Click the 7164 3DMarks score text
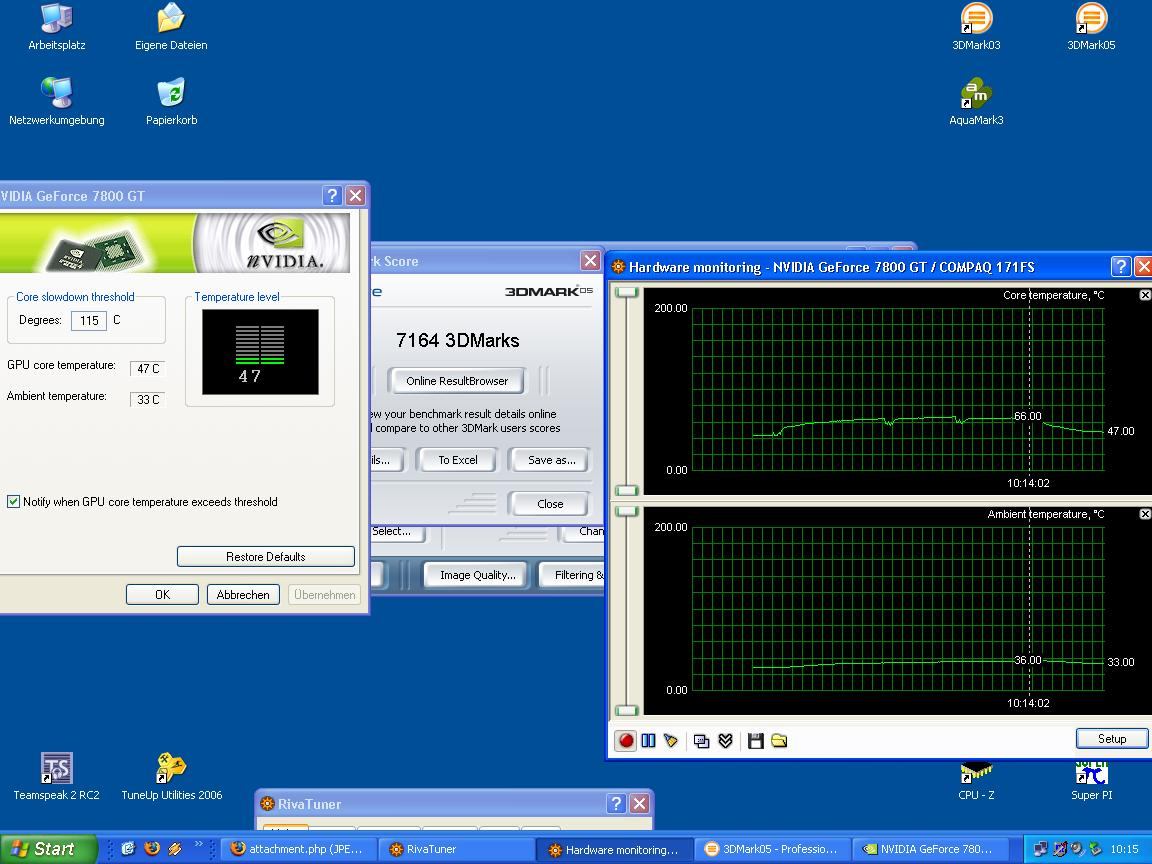This screenshot has width=1152, height=864. (458, 340)
